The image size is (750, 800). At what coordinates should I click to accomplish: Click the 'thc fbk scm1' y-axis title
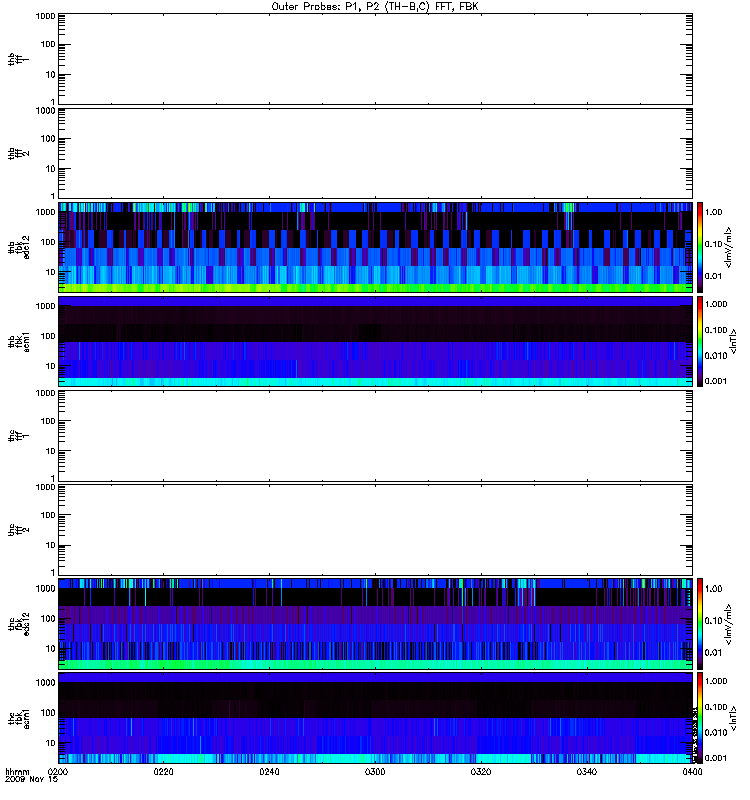coord(18,718)
